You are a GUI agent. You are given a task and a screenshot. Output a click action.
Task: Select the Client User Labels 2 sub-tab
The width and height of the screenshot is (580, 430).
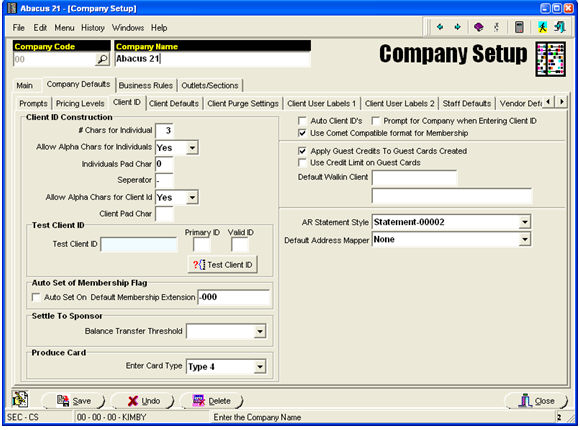399,104
